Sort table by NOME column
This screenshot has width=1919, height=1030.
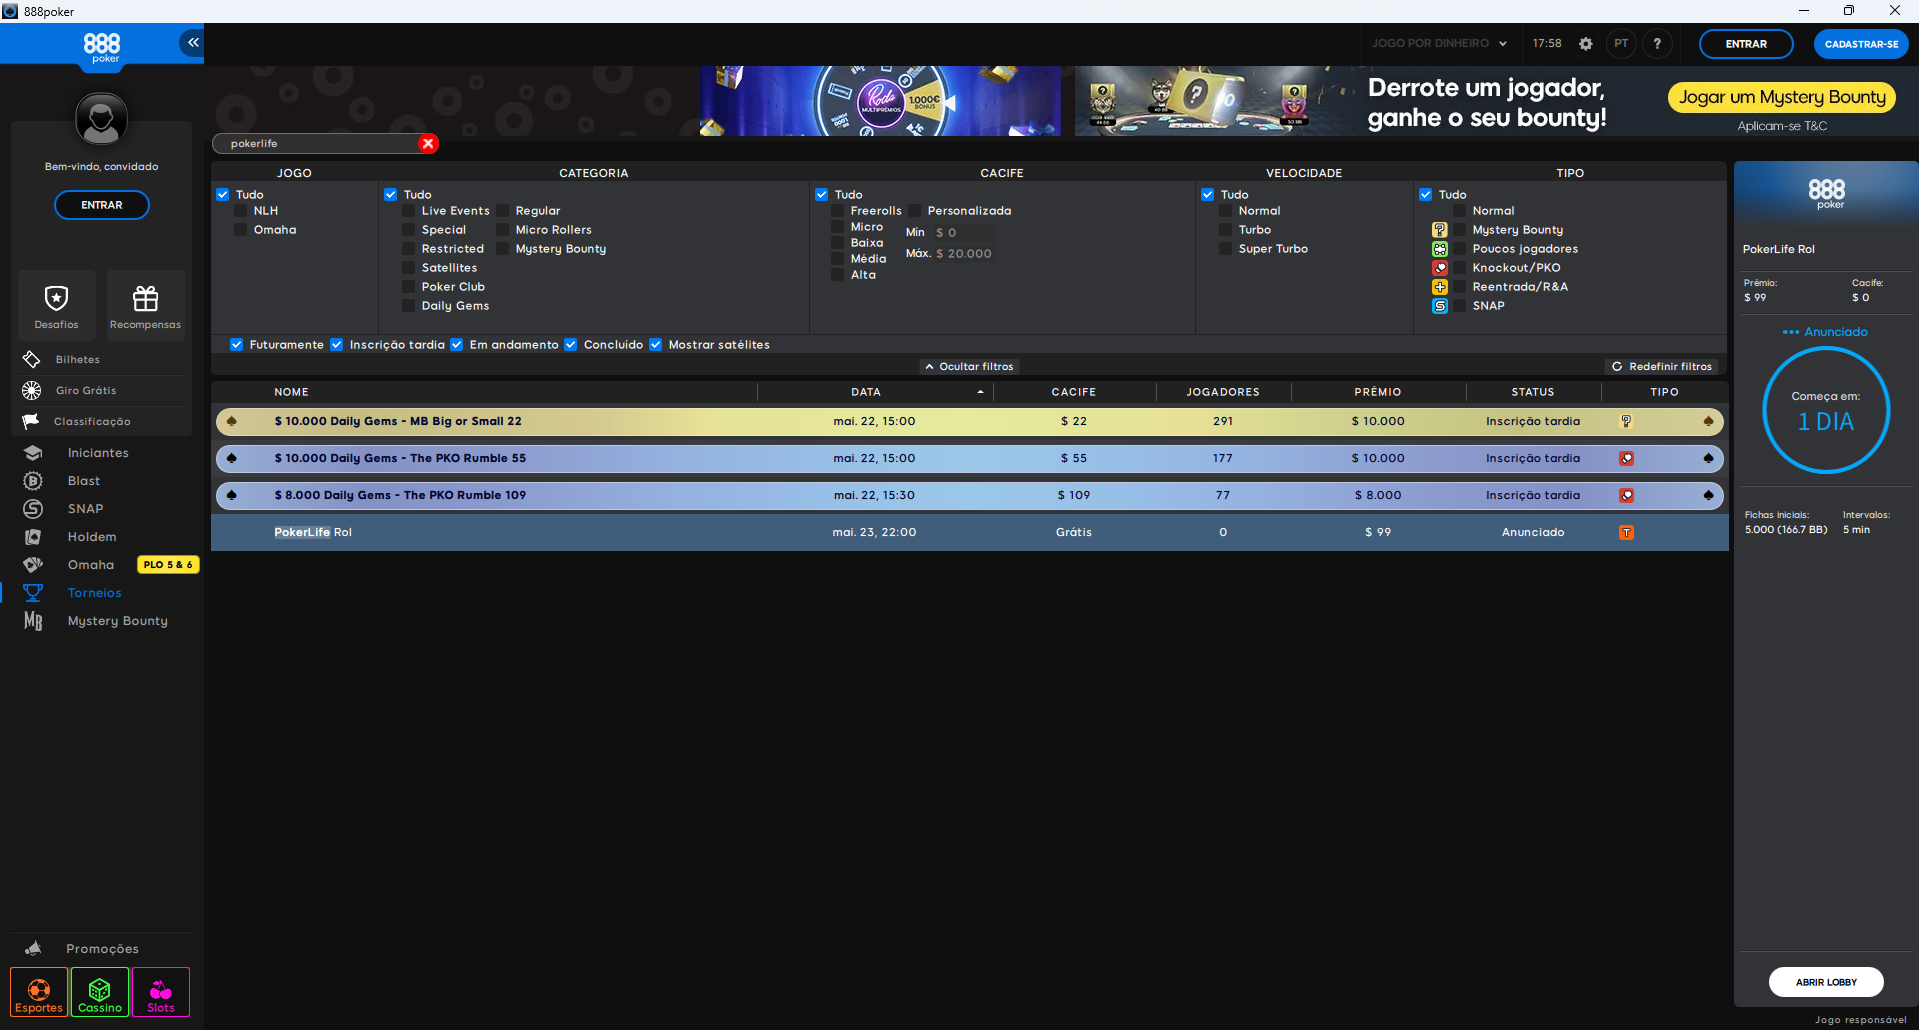[292, 392]
